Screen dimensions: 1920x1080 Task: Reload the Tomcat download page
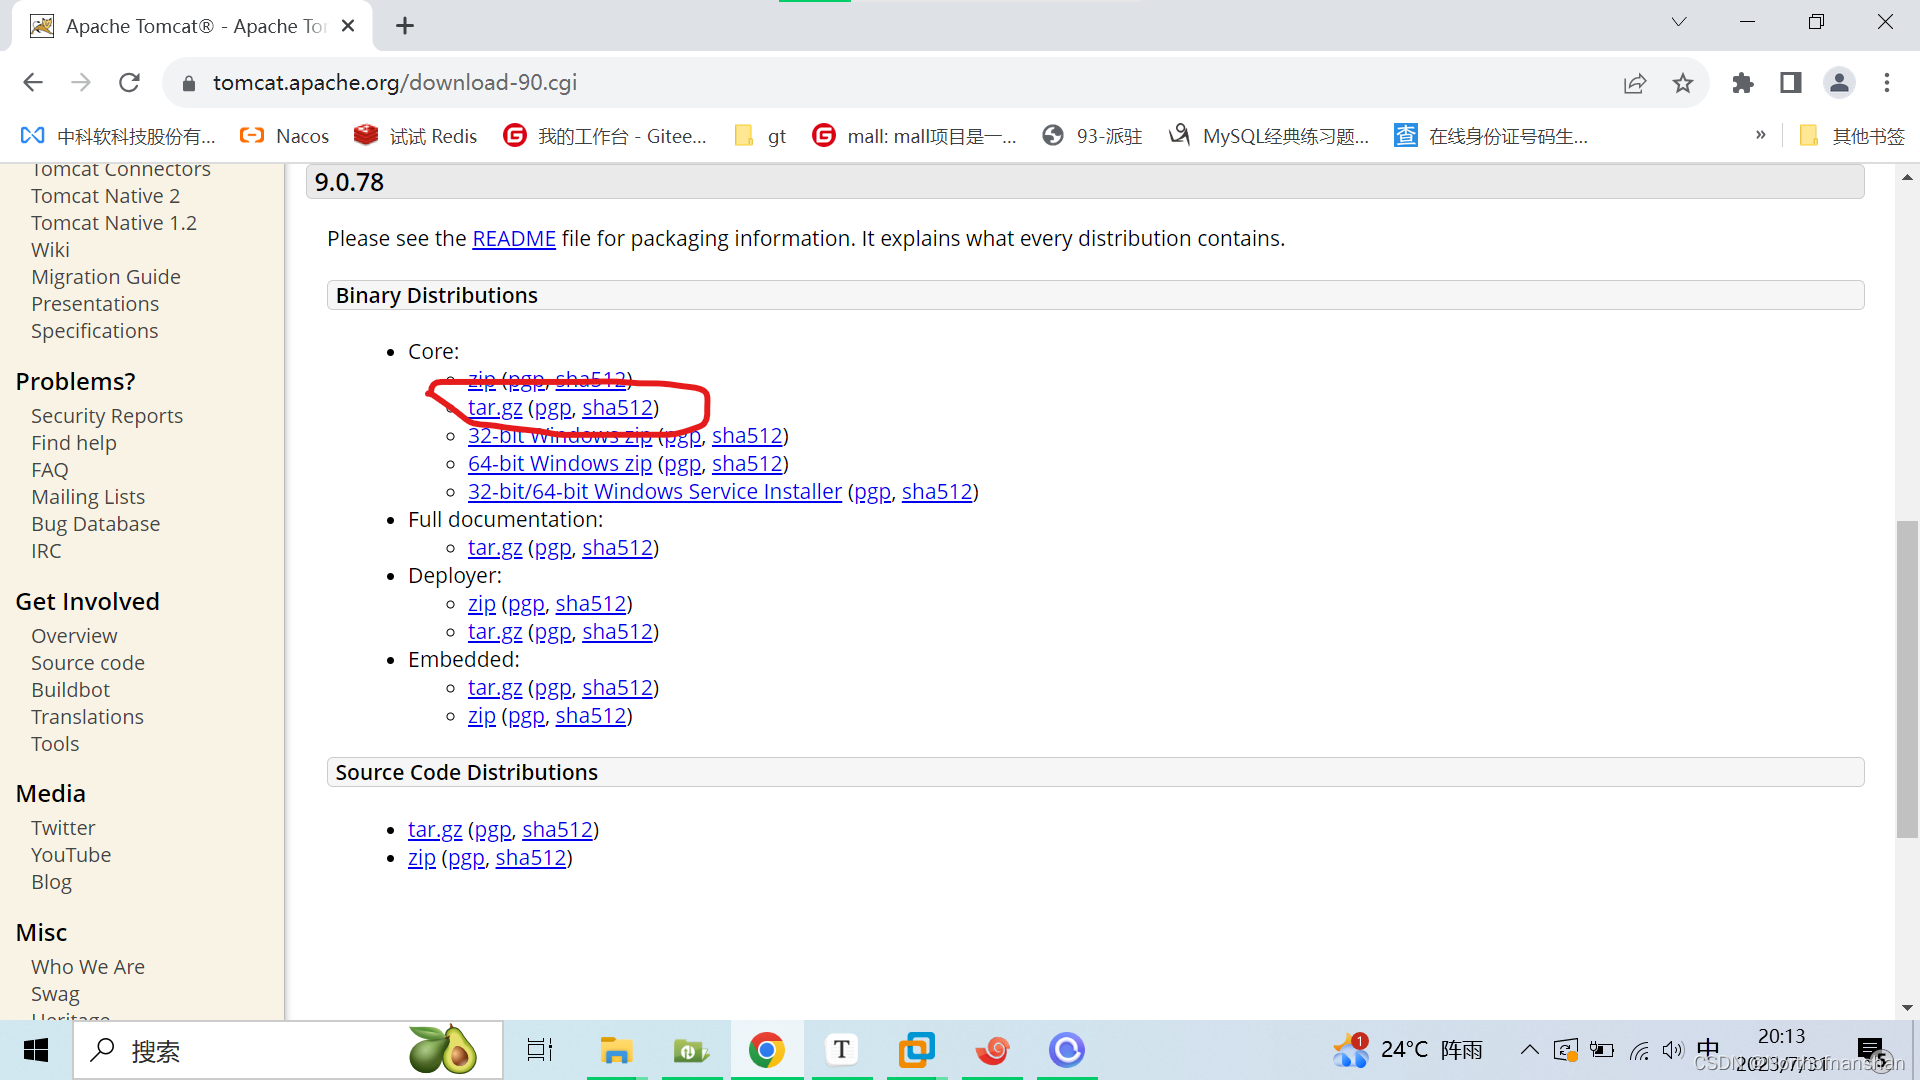129,82
